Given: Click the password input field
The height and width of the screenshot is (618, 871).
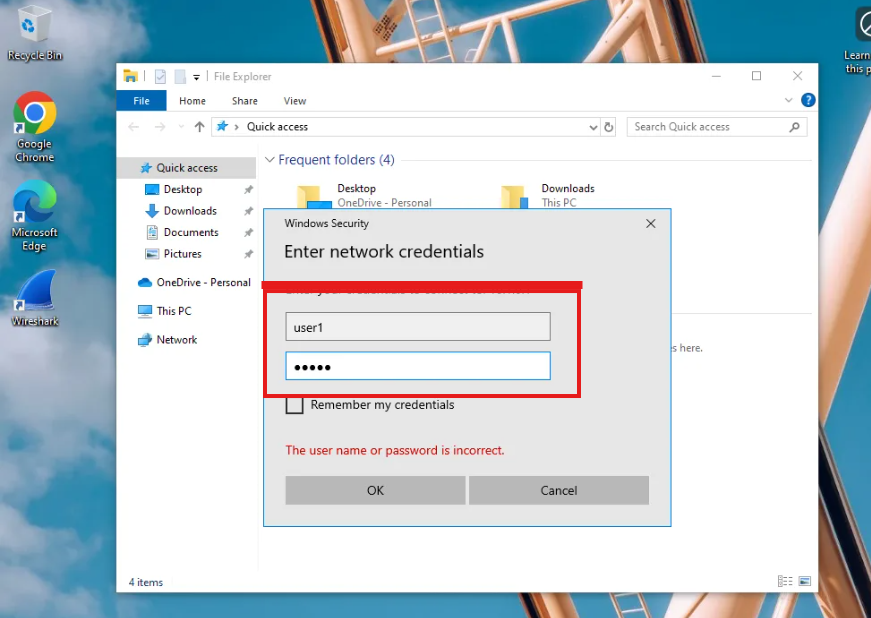Looking at the screenshot, I should tap(417, 366).
